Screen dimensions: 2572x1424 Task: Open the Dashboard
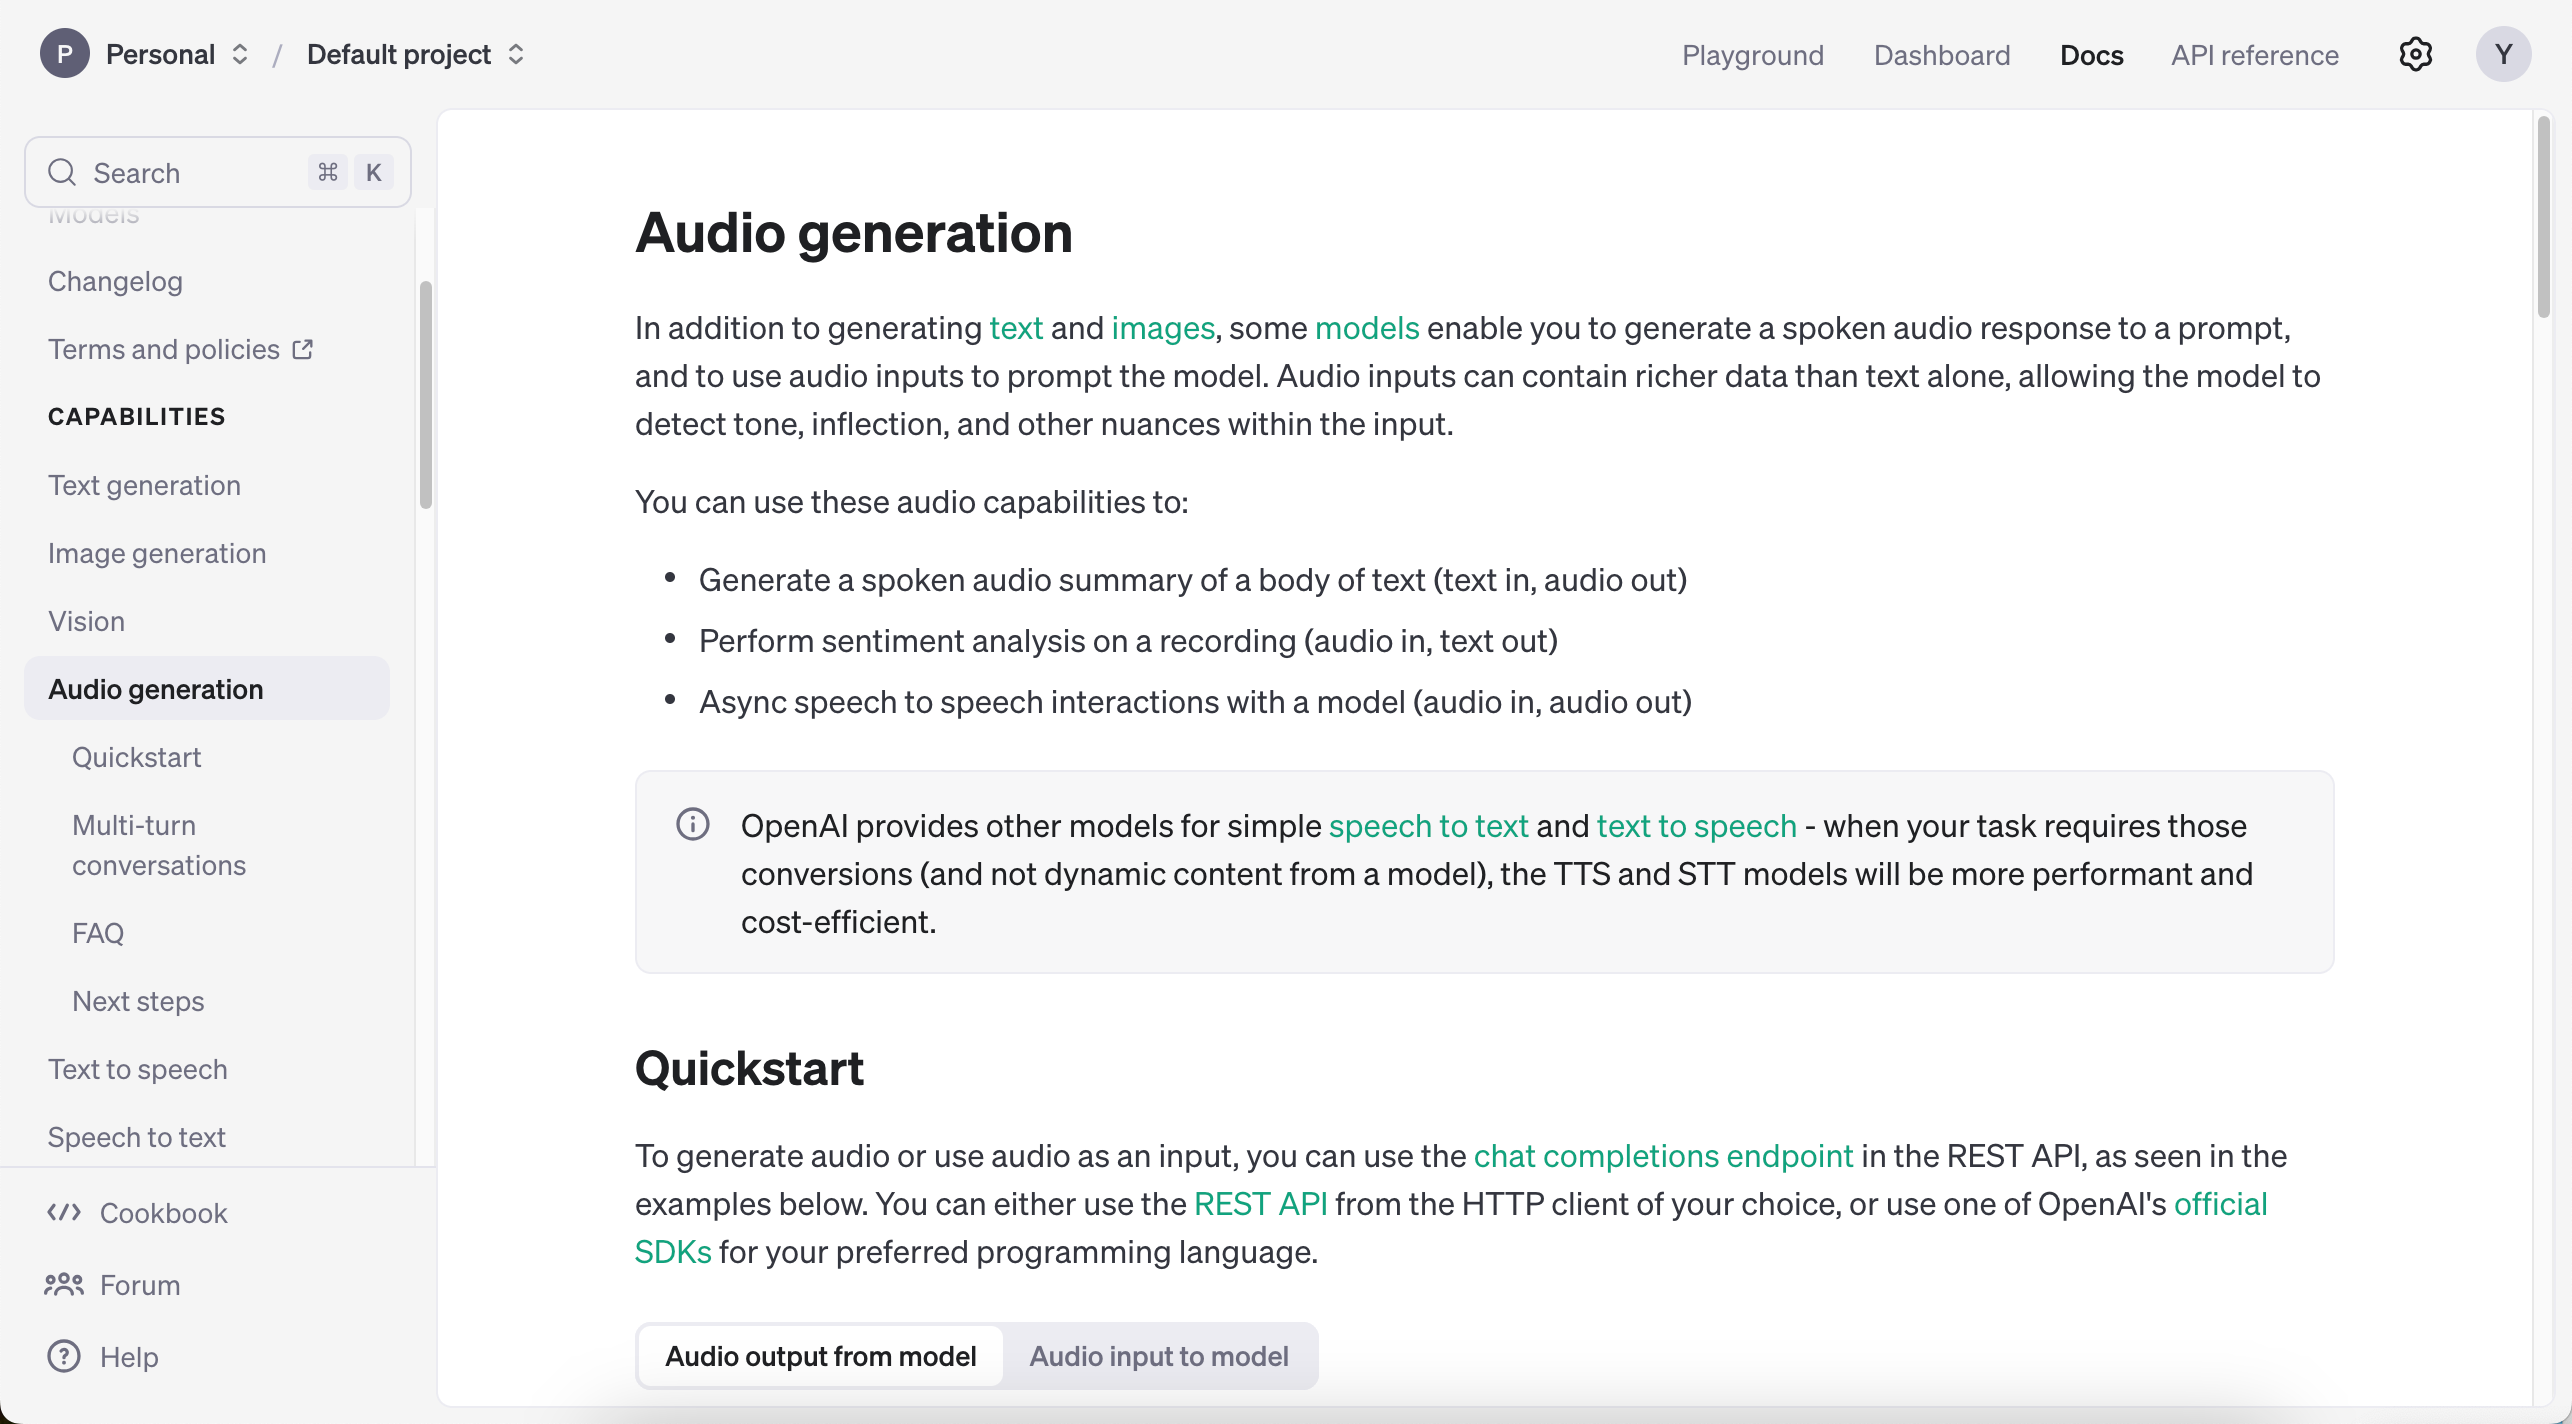click(x=1941, y=55)
